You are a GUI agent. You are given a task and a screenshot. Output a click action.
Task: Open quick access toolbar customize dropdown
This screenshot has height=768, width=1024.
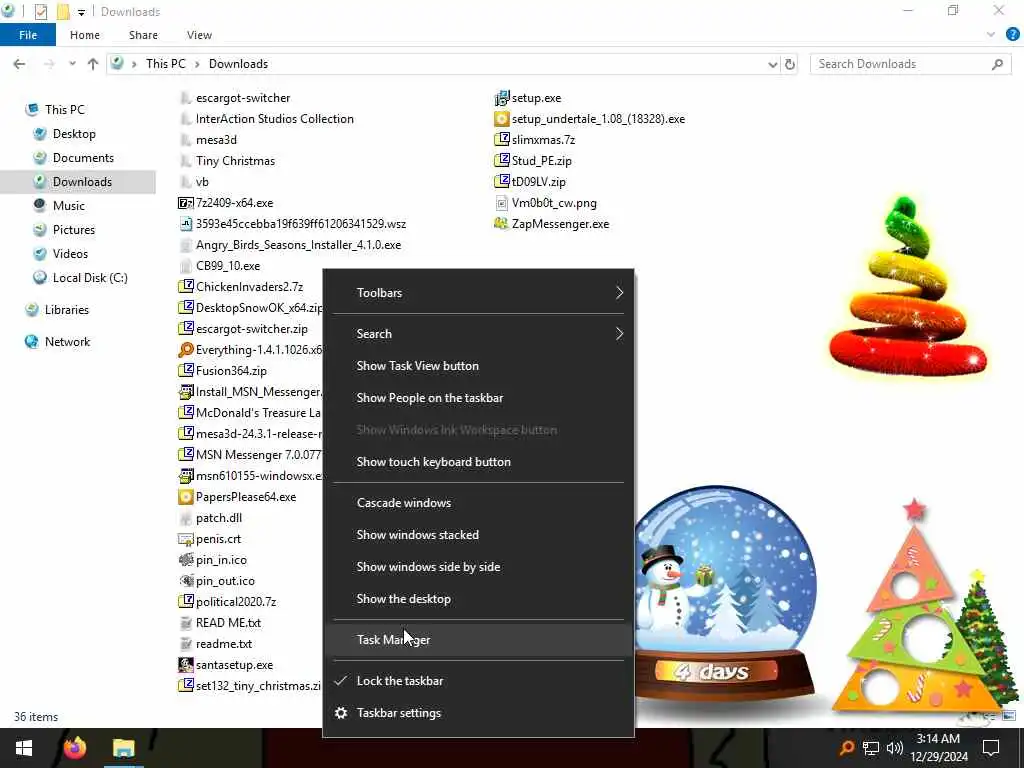(x=81, y=12)
